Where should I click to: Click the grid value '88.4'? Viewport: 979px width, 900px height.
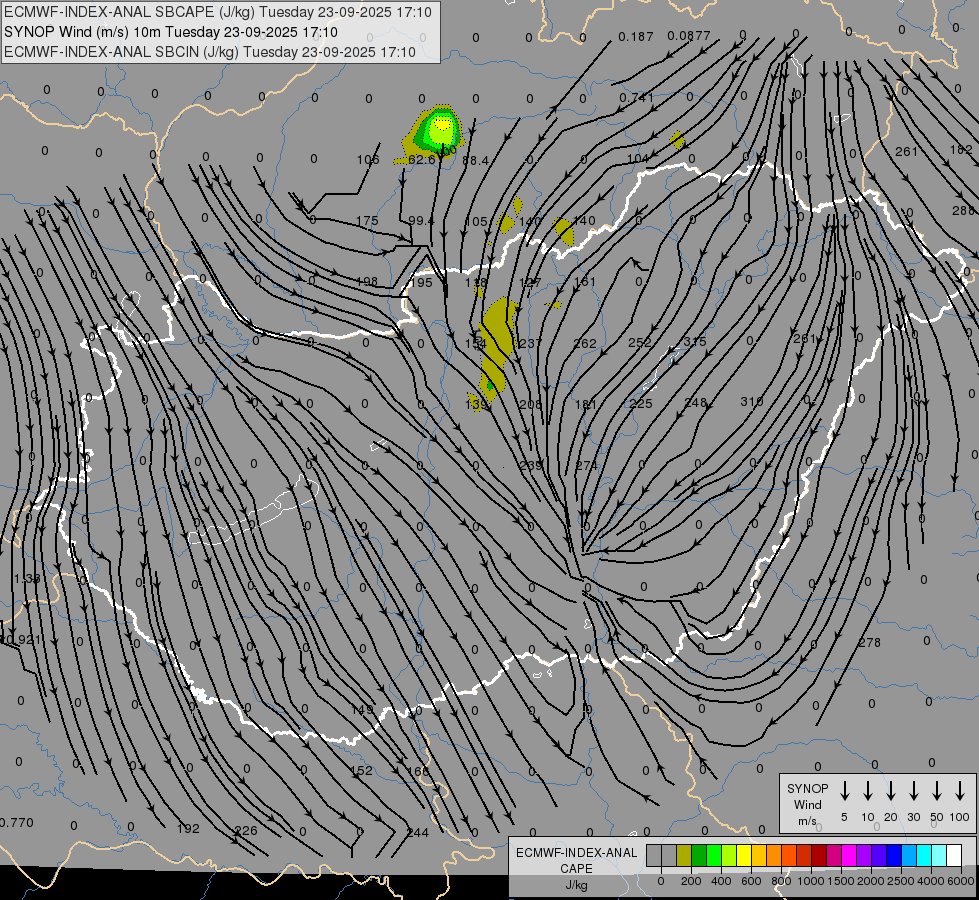pos(475,161)
